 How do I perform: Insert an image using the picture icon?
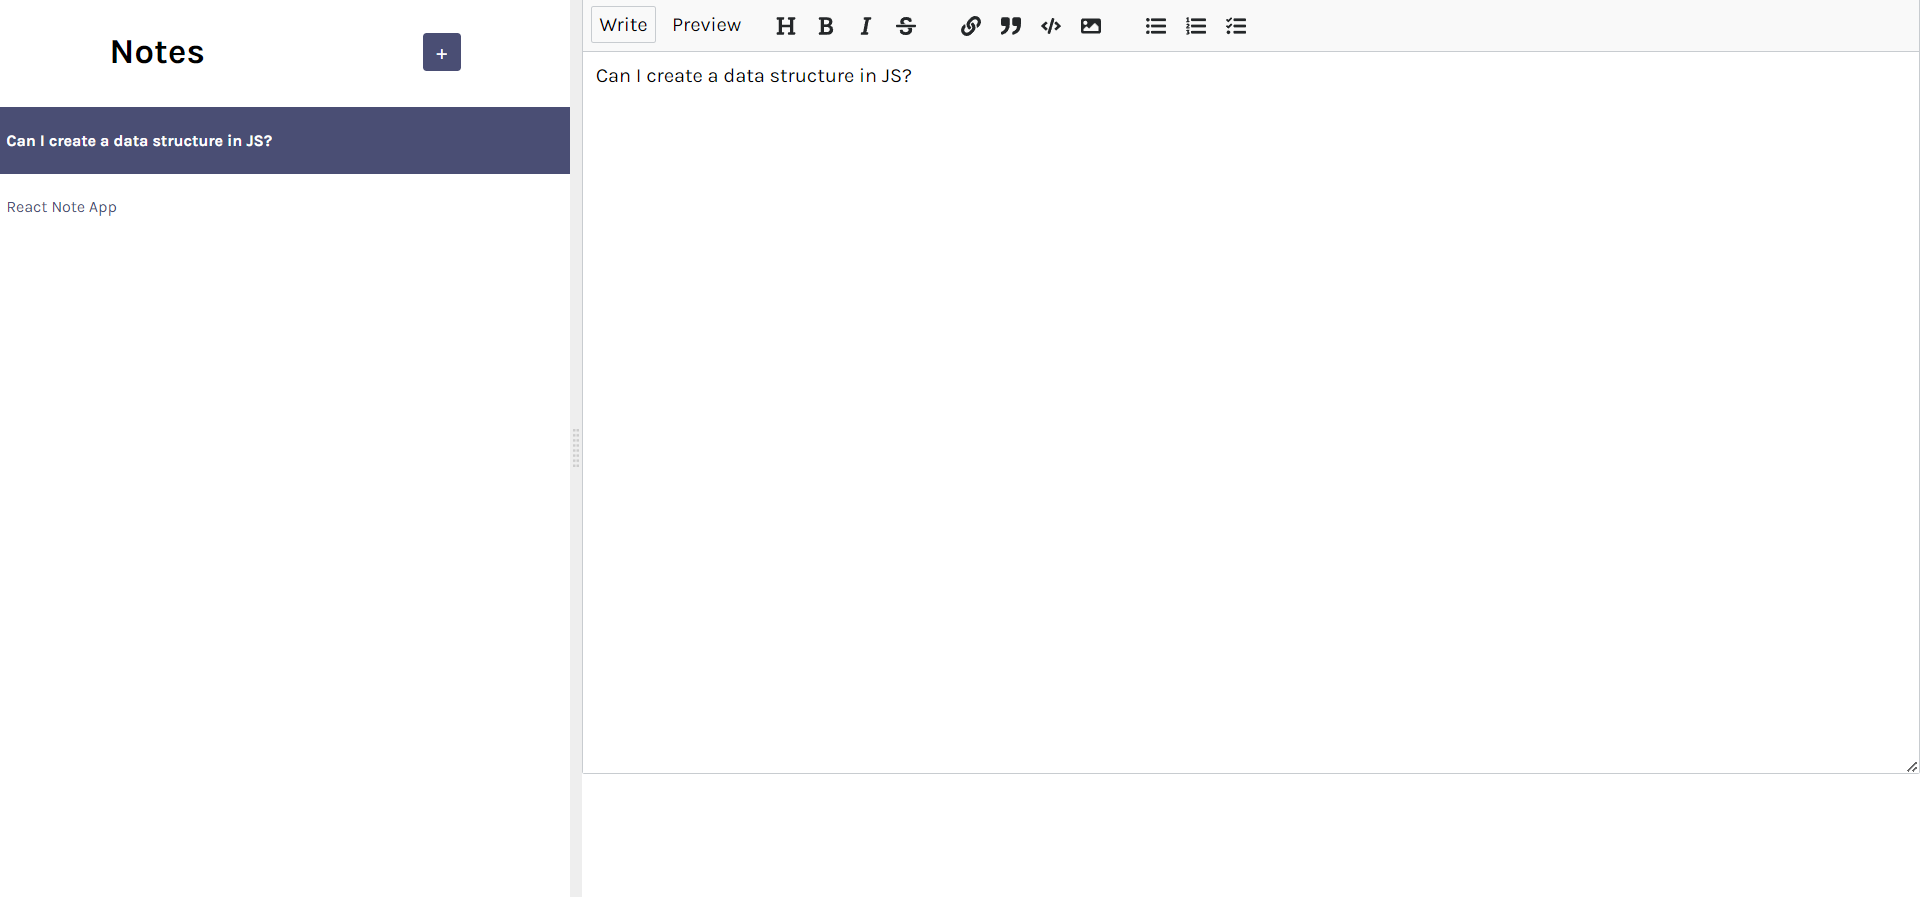(1090, 26)
